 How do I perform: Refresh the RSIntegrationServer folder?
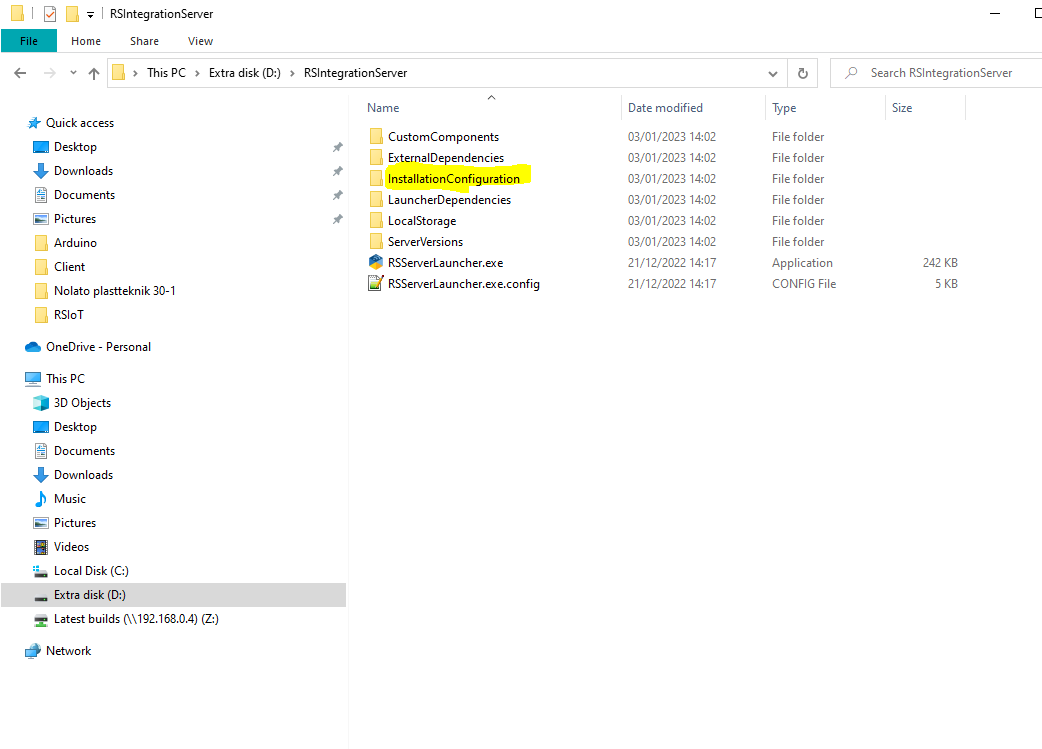tap(803, 73)
